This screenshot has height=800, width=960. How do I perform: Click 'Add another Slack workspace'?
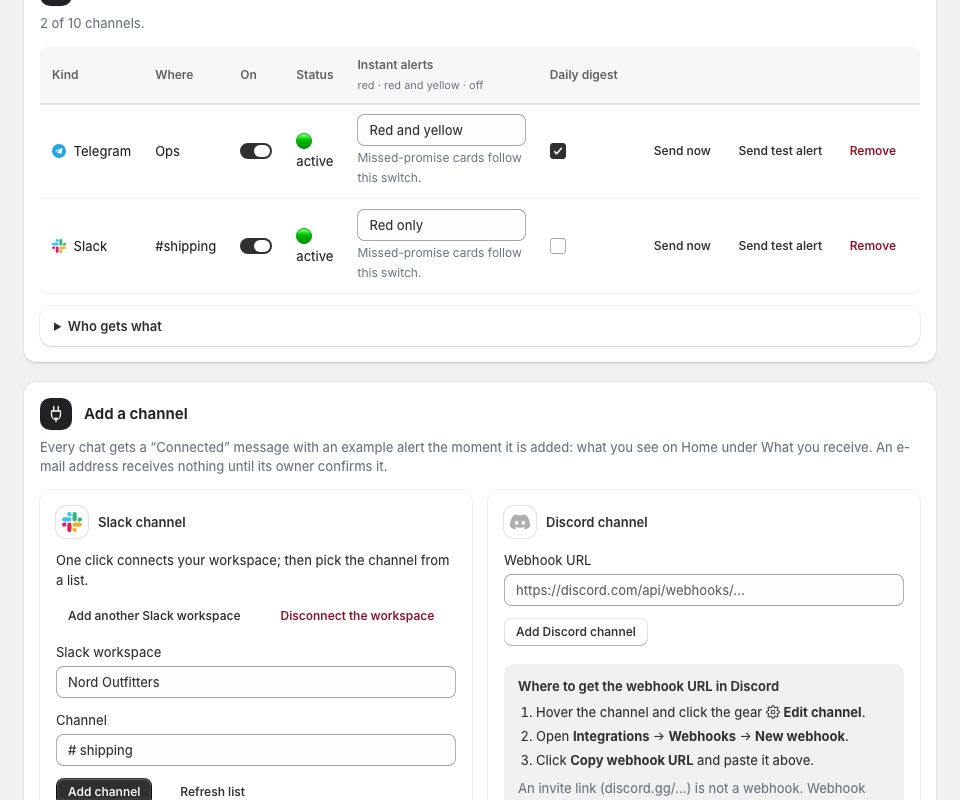(154, 616)
